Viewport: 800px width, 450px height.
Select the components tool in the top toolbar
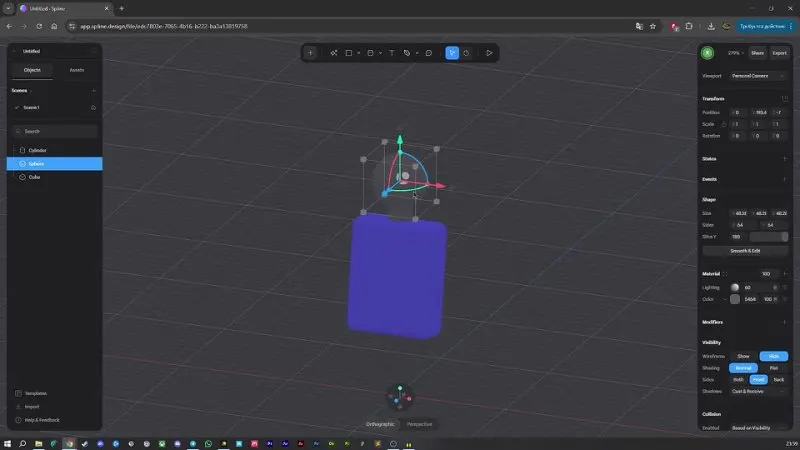pos(334,53)
